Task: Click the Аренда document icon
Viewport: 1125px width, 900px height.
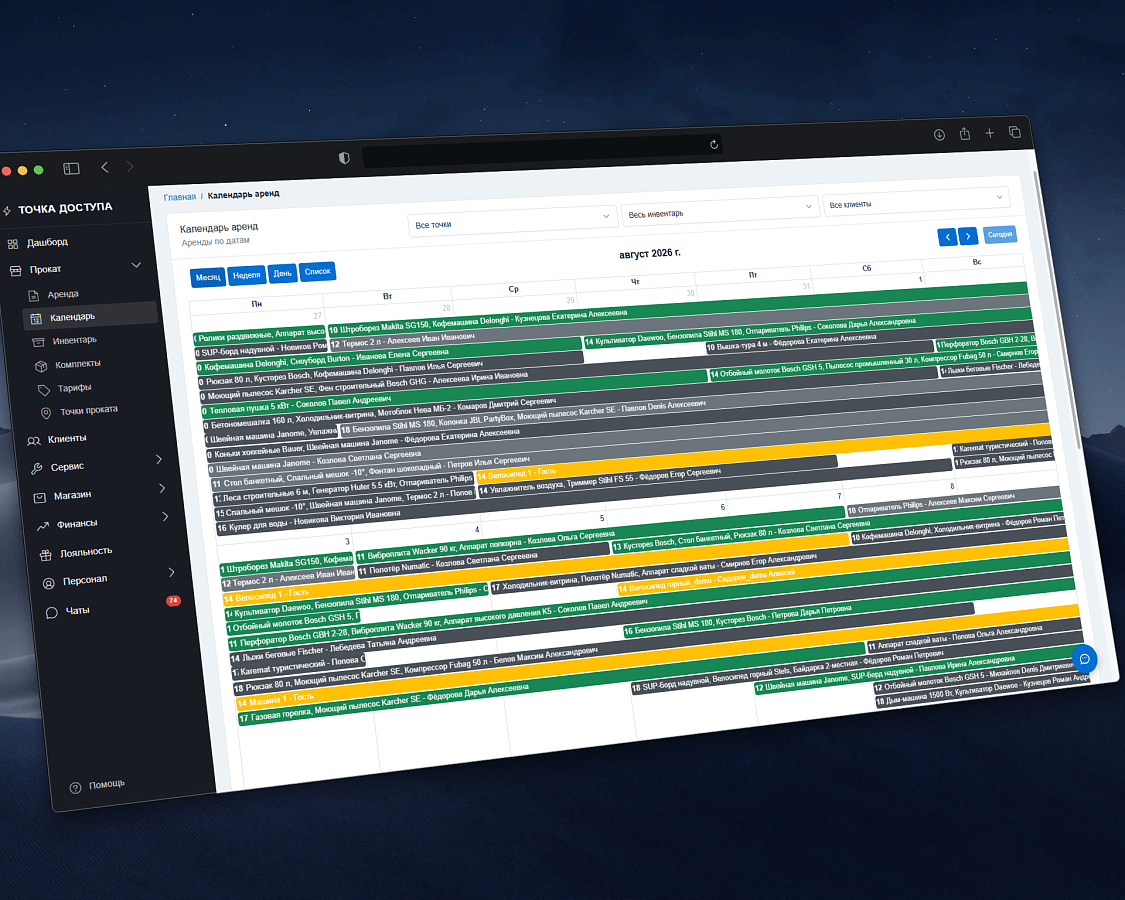Action: (x=33, y=296)
